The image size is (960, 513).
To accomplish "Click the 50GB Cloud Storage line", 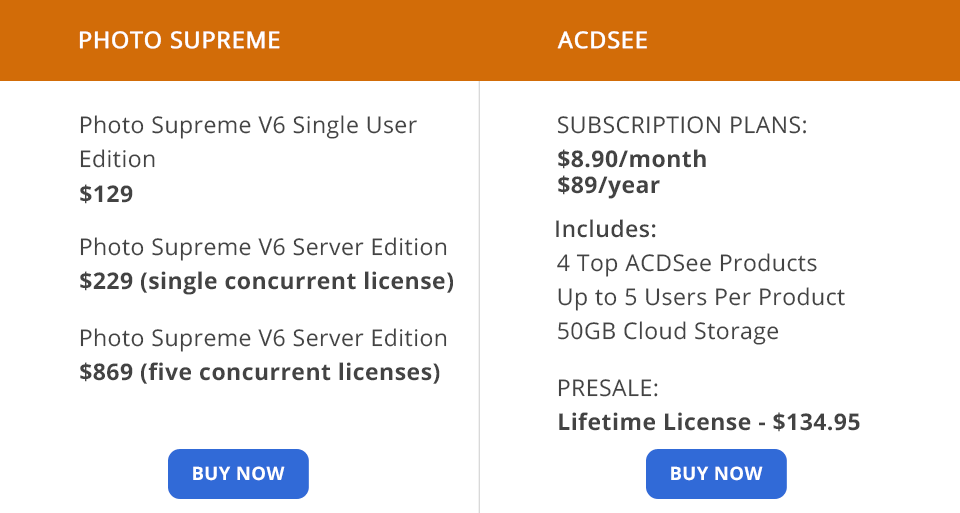I will coord(667,331).
